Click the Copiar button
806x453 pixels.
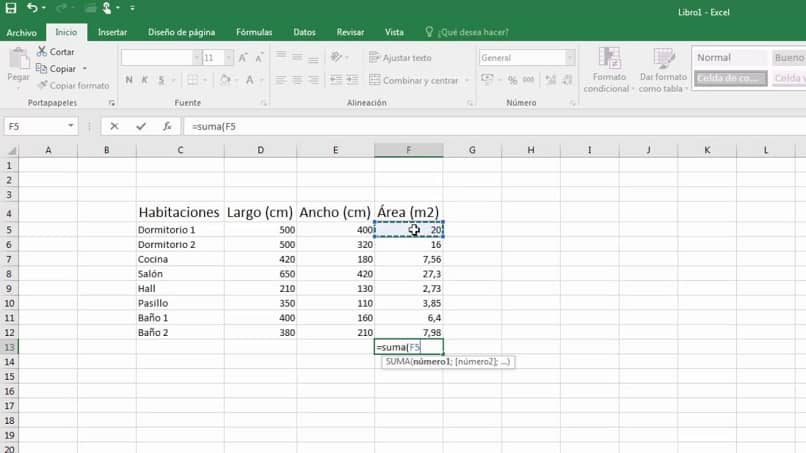coord(57,68)
